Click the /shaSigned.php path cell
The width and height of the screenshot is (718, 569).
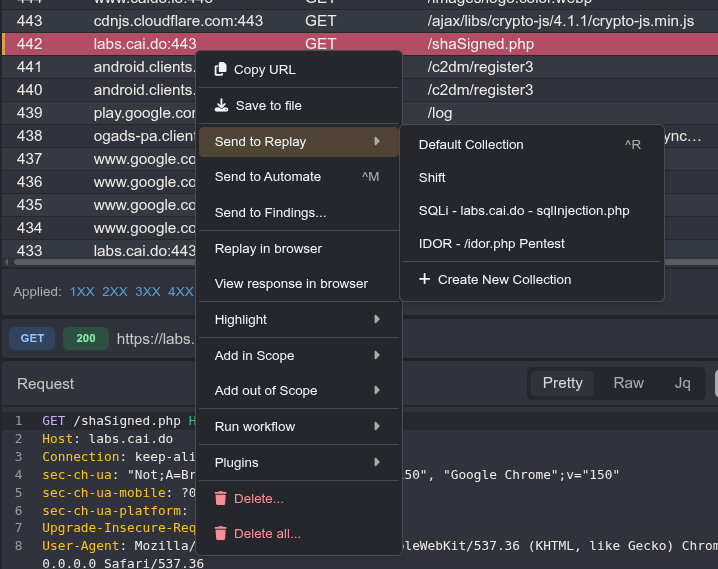coord(480,44)
